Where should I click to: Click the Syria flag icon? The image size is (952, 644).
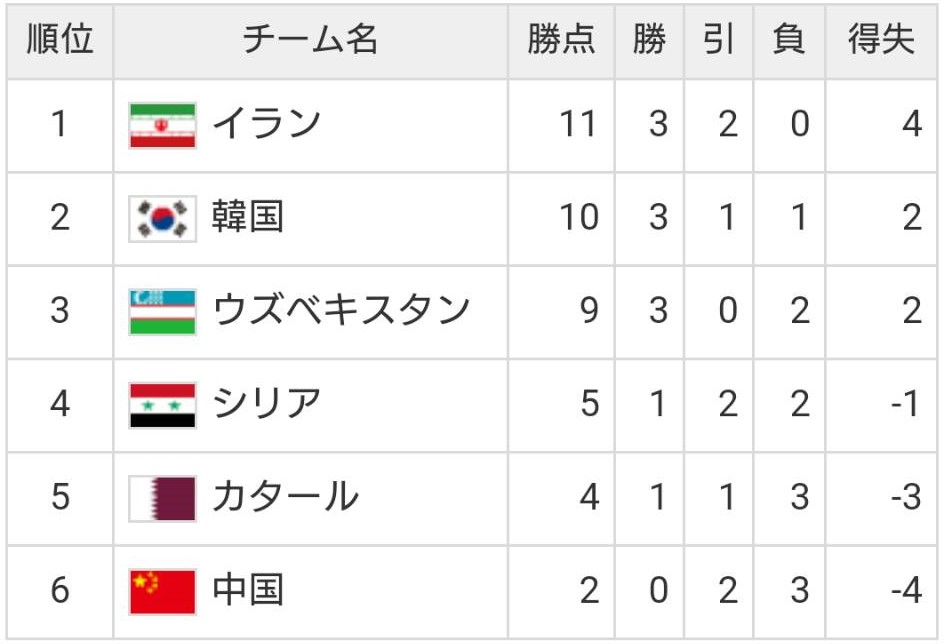point(162,405)
